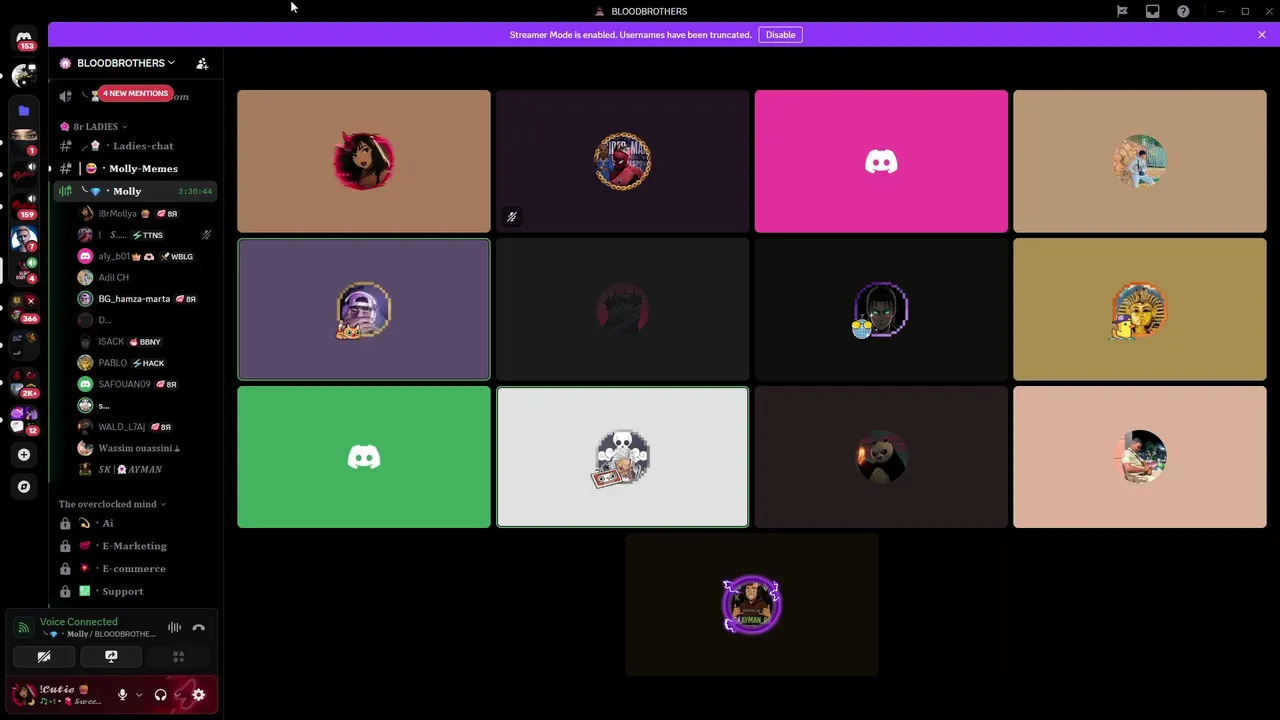
Task: Select voice member PABLO
Action: (146, 363)
